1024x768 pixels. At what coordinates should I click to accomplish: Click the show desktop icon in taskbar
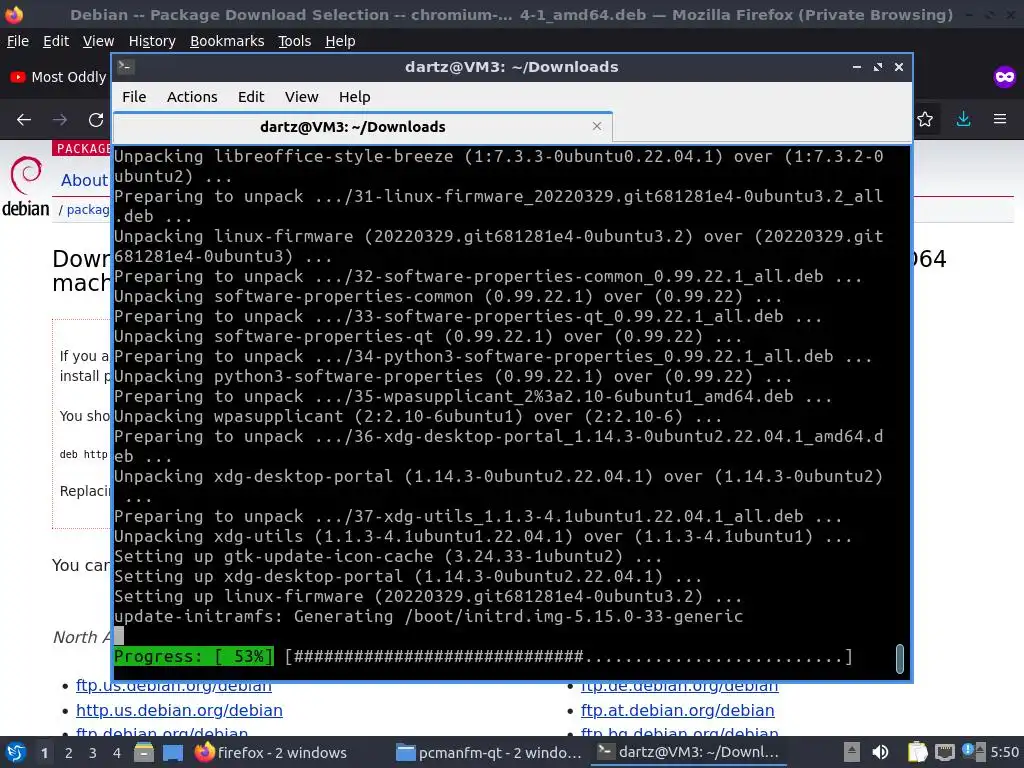point(173,752)
